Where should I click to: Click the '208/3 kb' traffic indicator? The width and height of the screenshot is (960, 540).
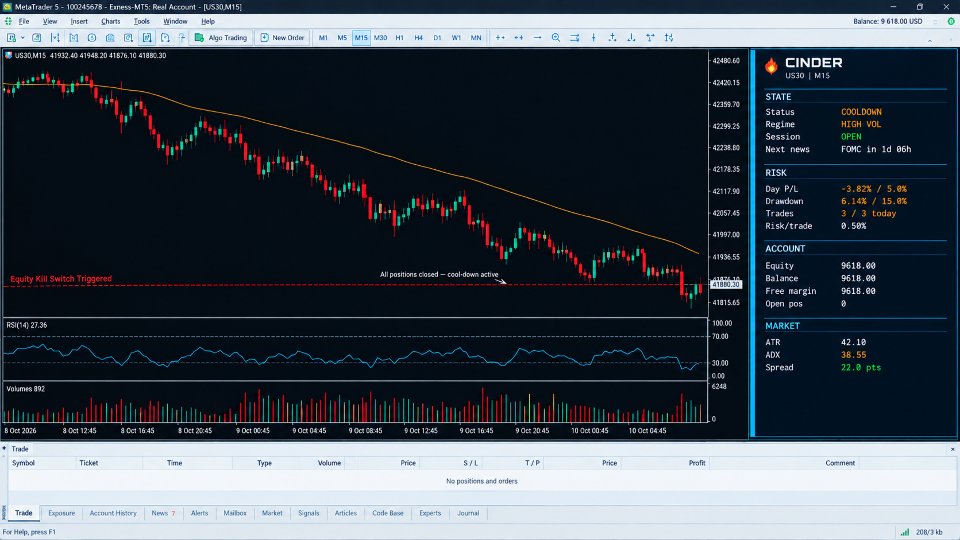point(929,533)
